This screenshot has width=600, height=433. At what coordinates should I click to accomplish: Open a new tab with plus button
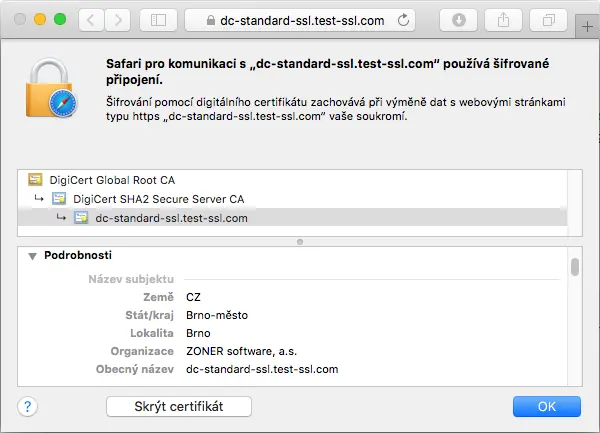[x=587, y=27]
